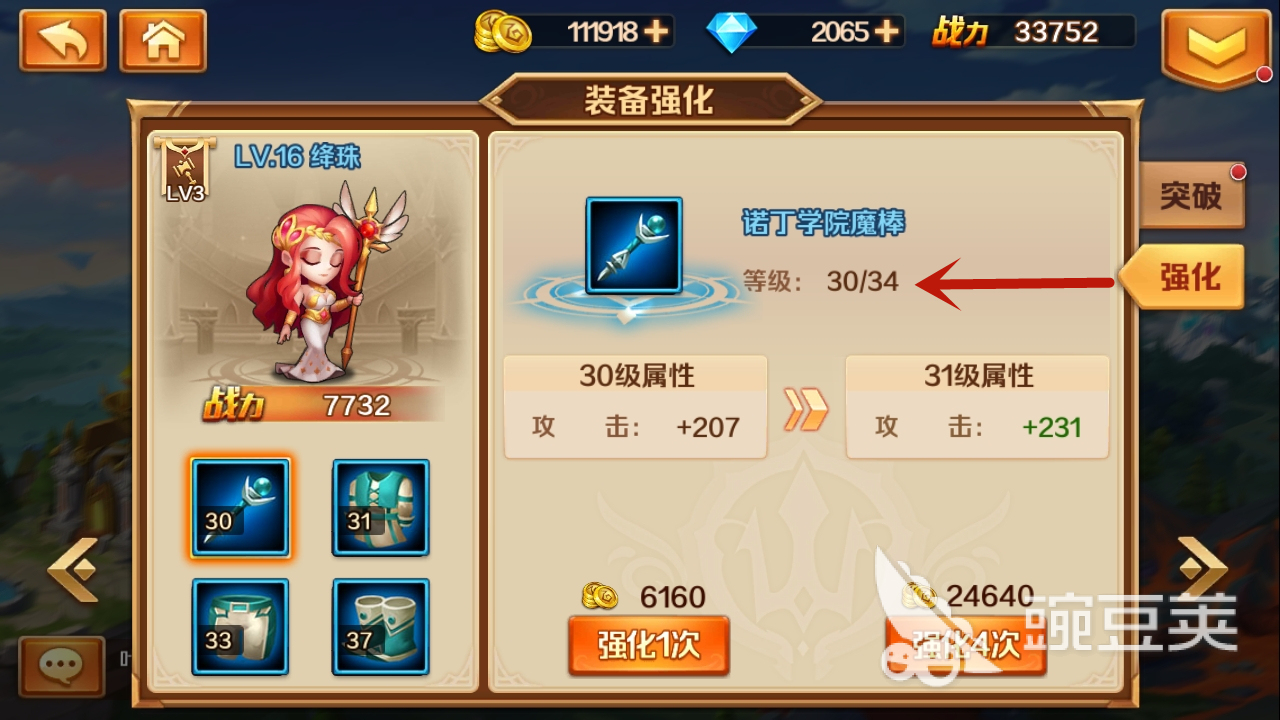Add gold coins with the plus icon

655,32
